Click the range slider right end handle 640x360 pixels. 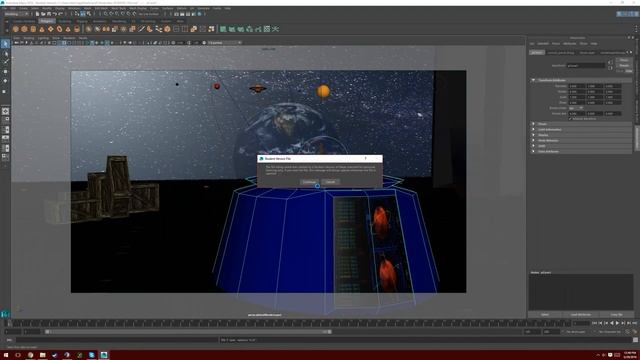pyautogui.click(x=329, y=332)
